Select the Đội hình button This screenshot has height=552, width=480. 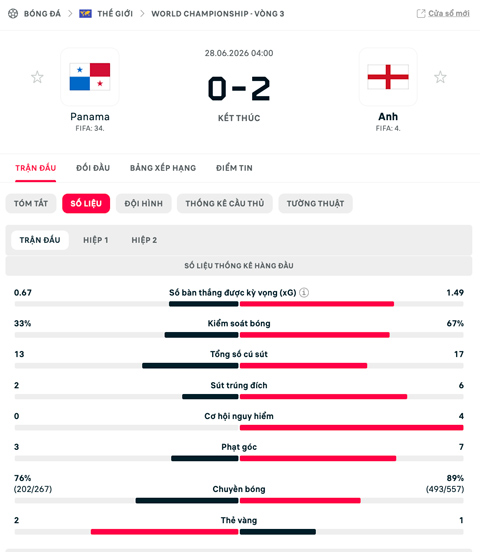[144, 203]
